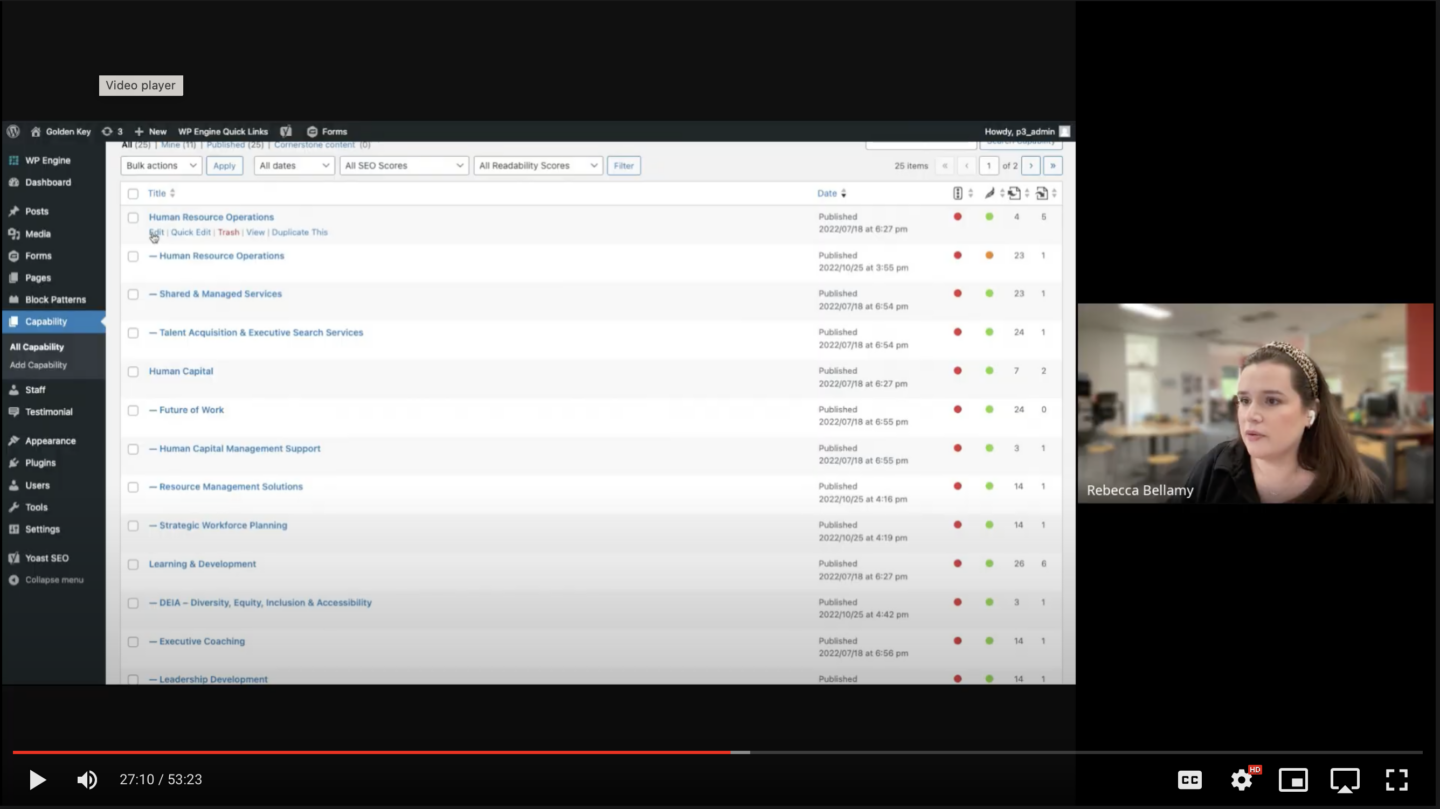Check Talent Acquisition & Executive Search row
The height and width of the screenshot is (809, 1440).
pyautogui.click(x=133, y=333)
